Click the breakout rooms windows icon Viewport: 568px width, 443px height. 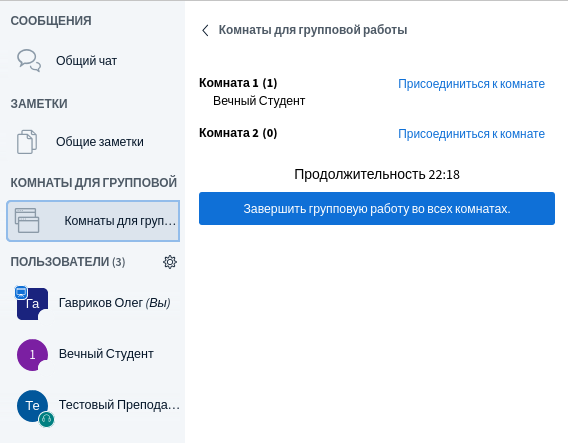[x=27, y=220]
